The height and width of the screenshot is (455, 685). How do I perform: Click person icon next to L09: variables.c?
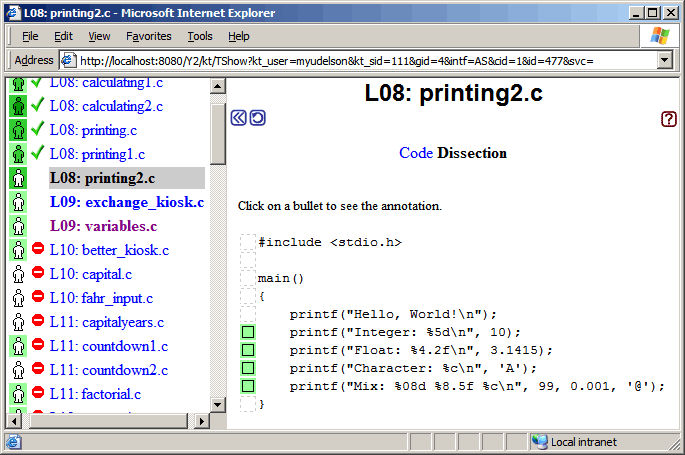click(18, 226)
